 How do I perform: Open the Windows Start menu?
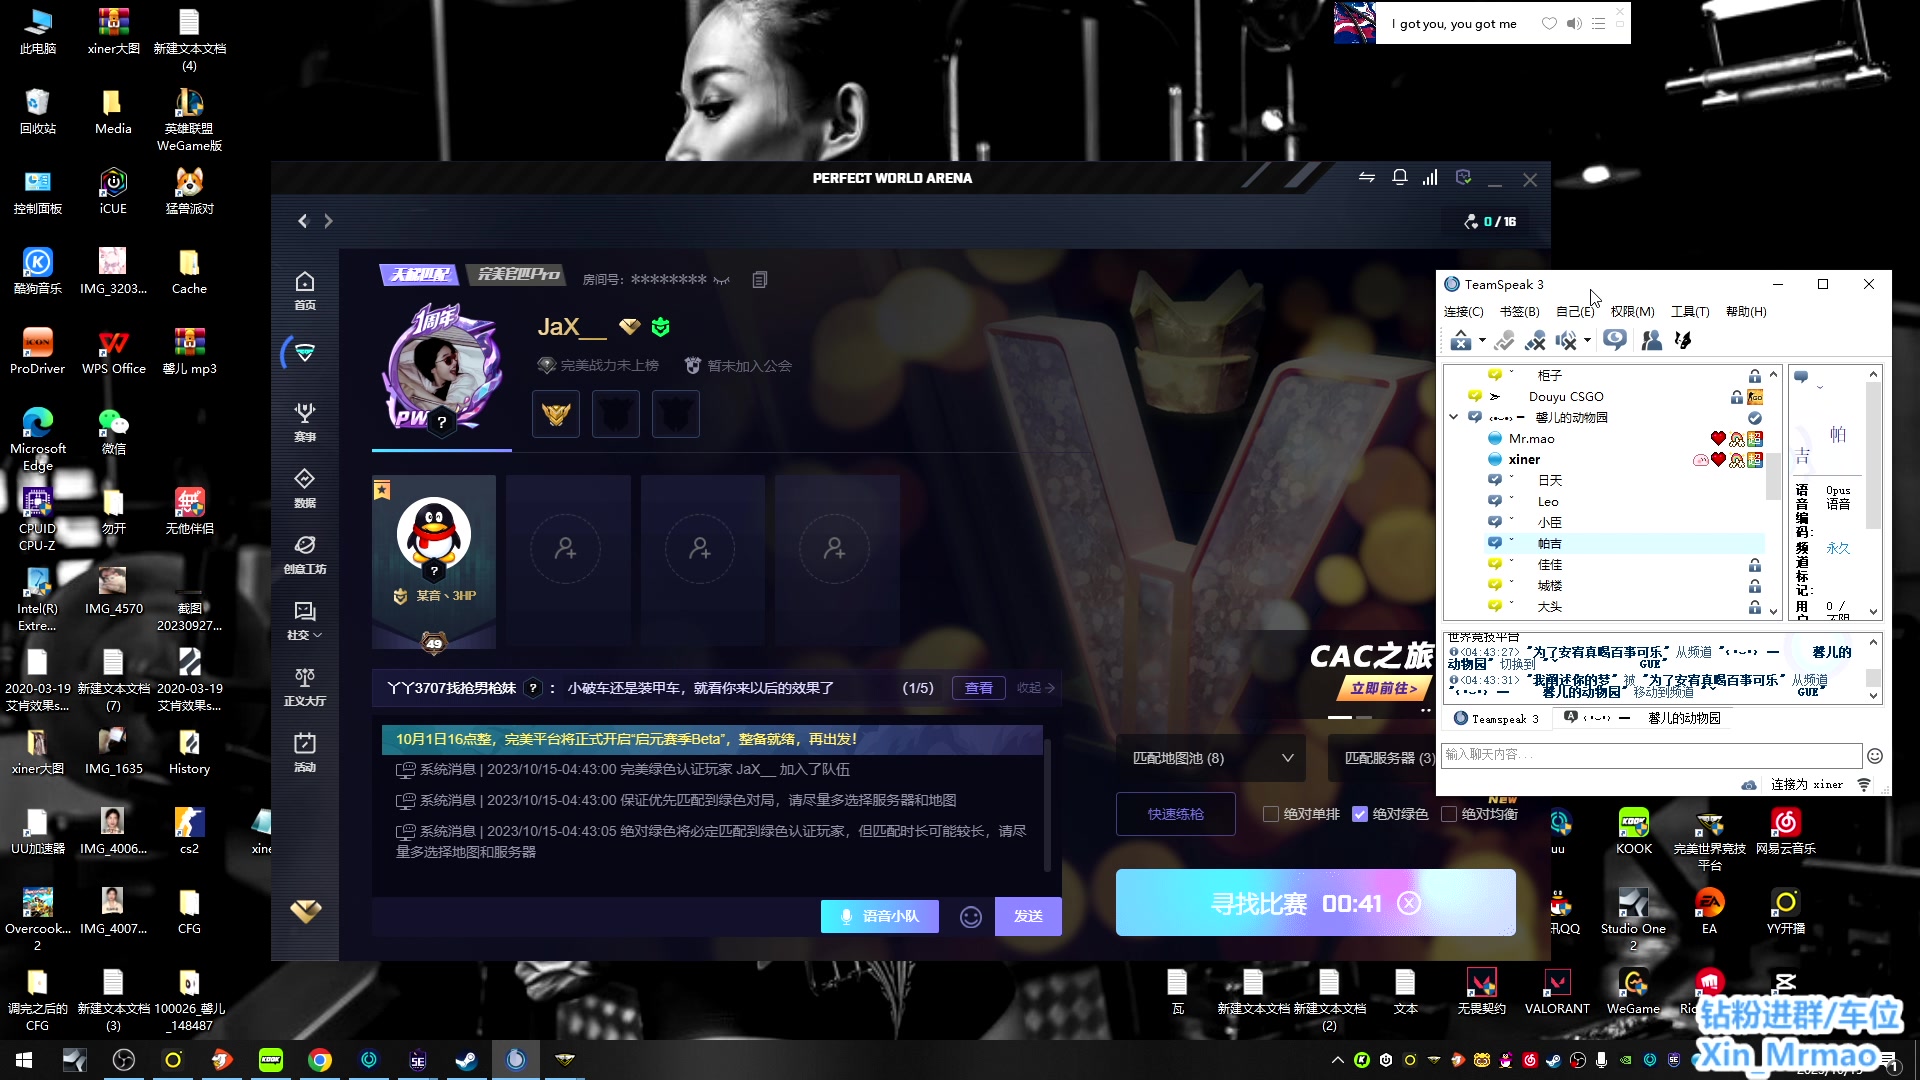coord(24,1060)
